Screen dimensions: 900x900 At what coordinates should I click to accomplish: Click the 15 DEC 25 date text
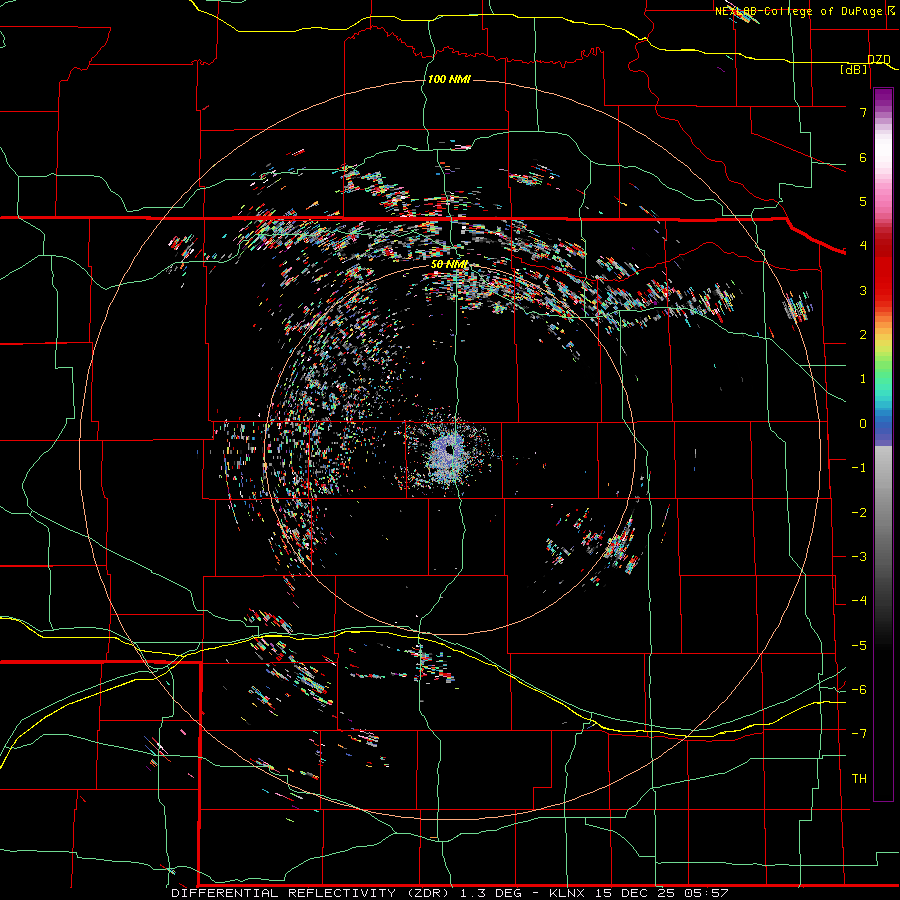coord(634,893)
